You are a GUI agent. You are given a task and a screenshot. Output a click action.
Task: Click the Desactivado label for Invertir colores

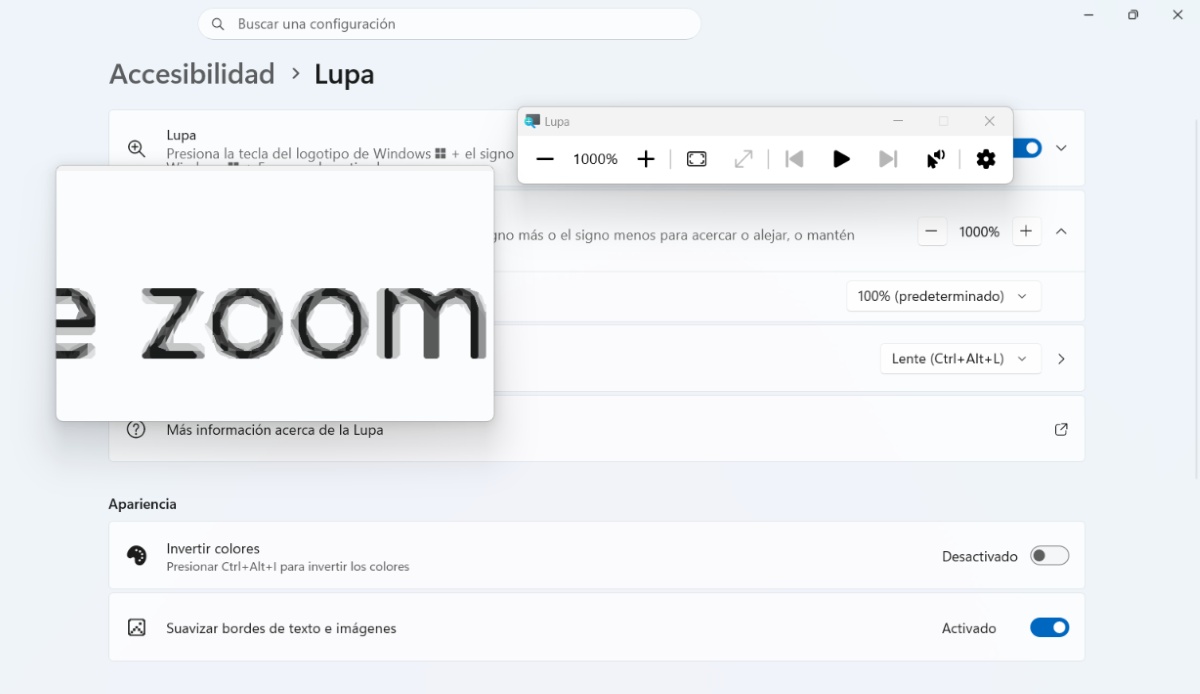(979, 556)
